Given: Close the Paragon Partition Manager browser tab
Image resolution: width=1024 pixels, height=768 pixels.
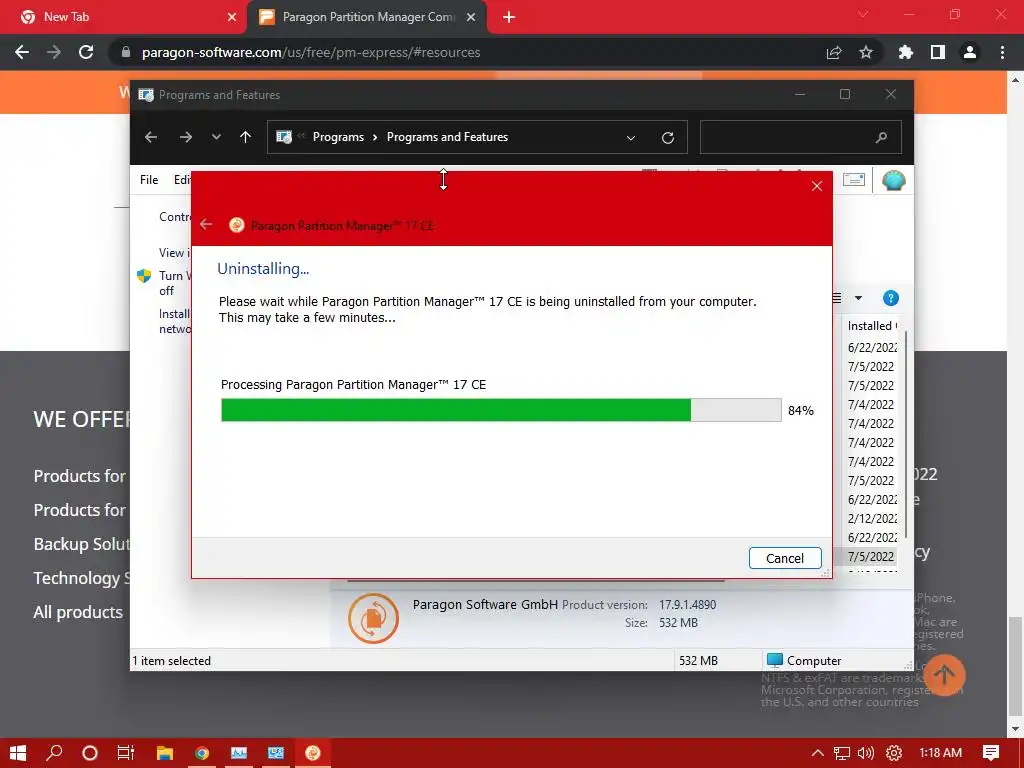Looking at the screenshot, I should click(x=471, y=18).
